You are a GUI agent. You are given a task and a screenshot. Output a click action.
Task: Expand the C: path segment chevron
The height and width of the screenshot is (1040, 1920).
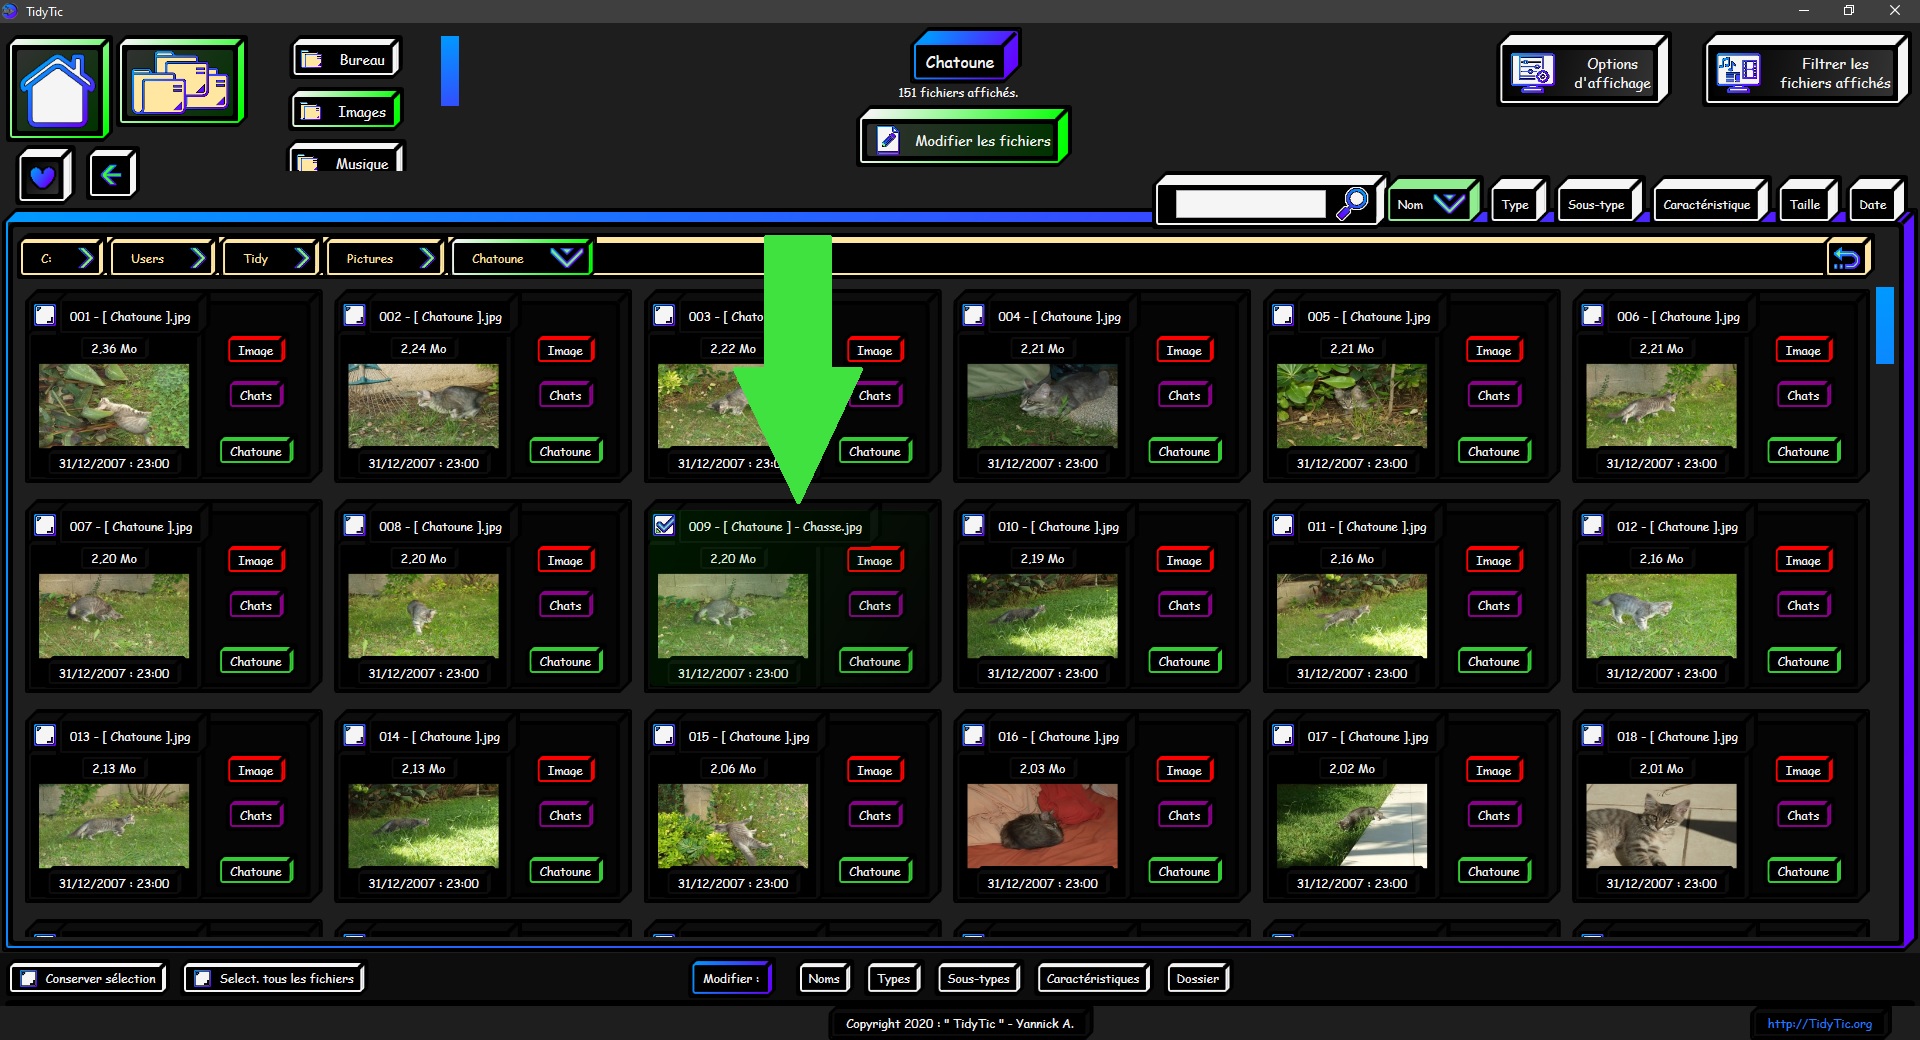click(86, 258)
